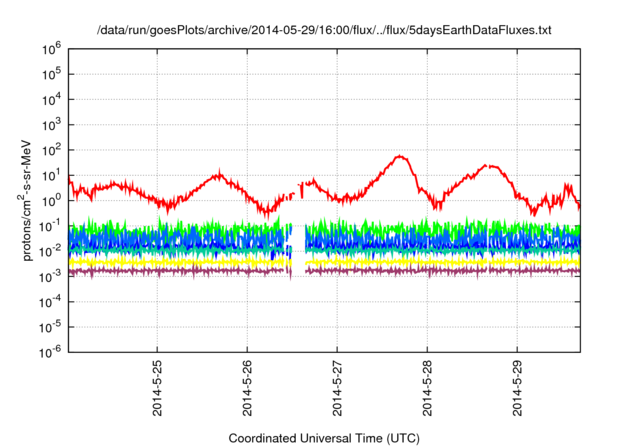Click the 2014-5-28 date label
This screenshot has width=640, height=448.
[427, 388]
